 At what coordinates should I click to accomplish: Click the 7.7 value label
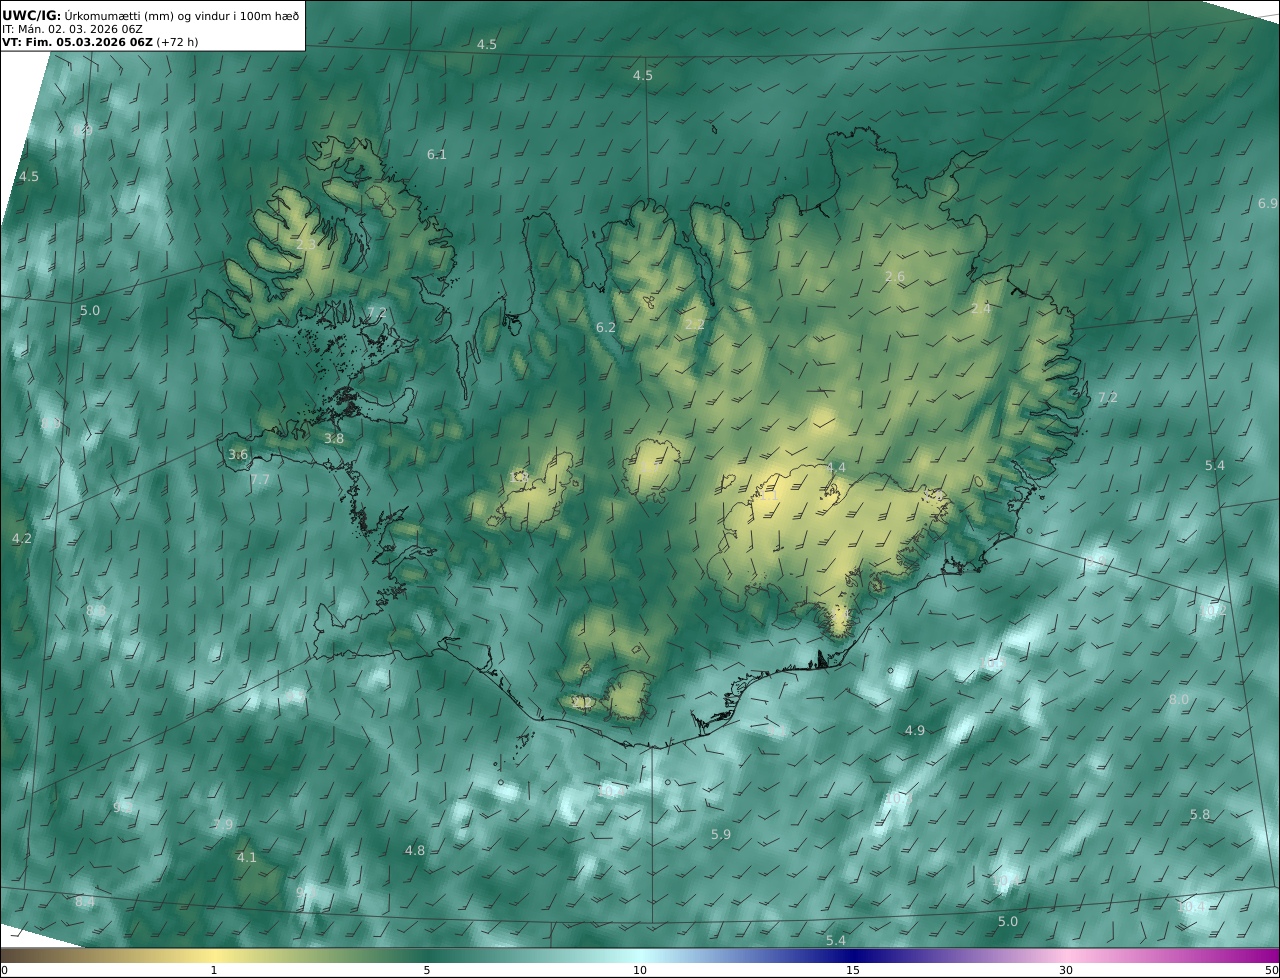click(260, 480)
